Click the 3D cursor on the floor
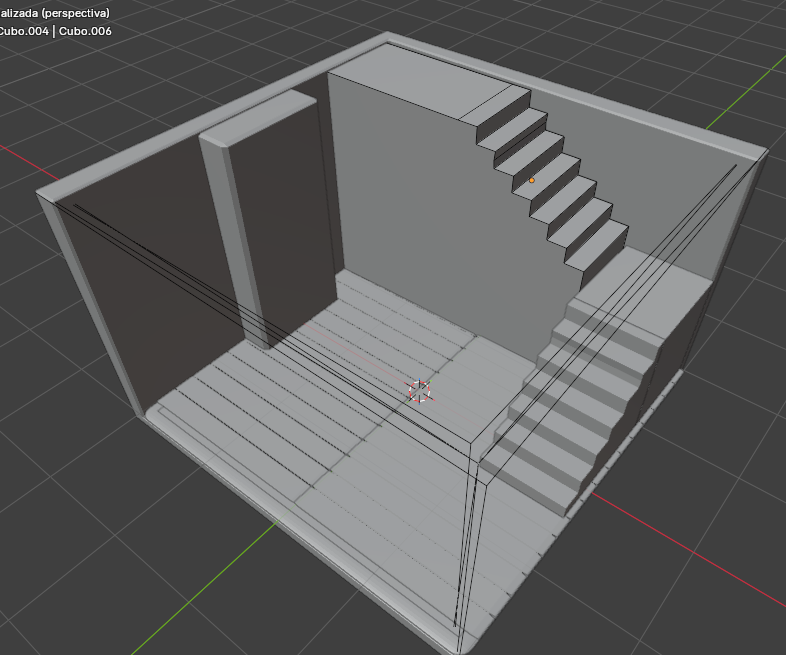786x655 pixels. (x=420, y=391)
